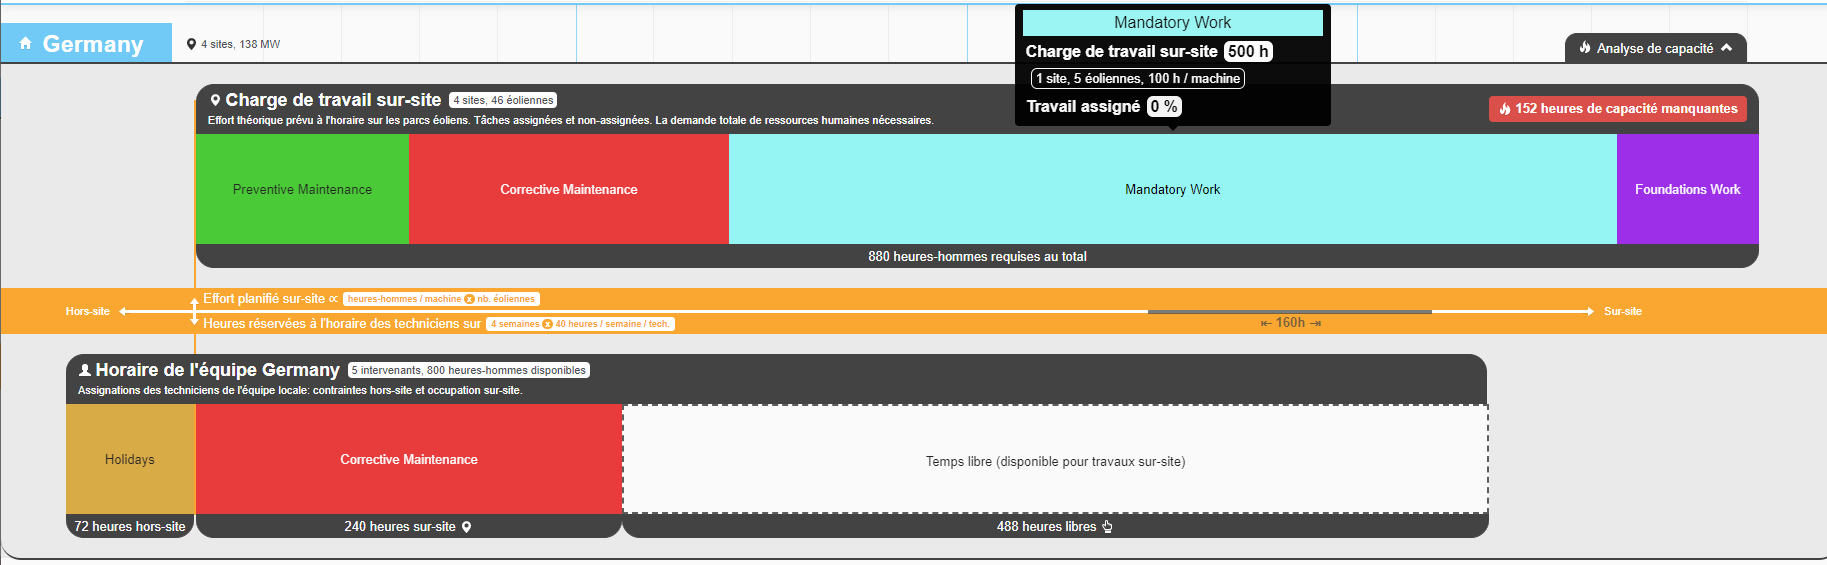Click the Holidays block in team schedule
Image resolution: width=1827 pixels, height=565 pixels.
130,459
